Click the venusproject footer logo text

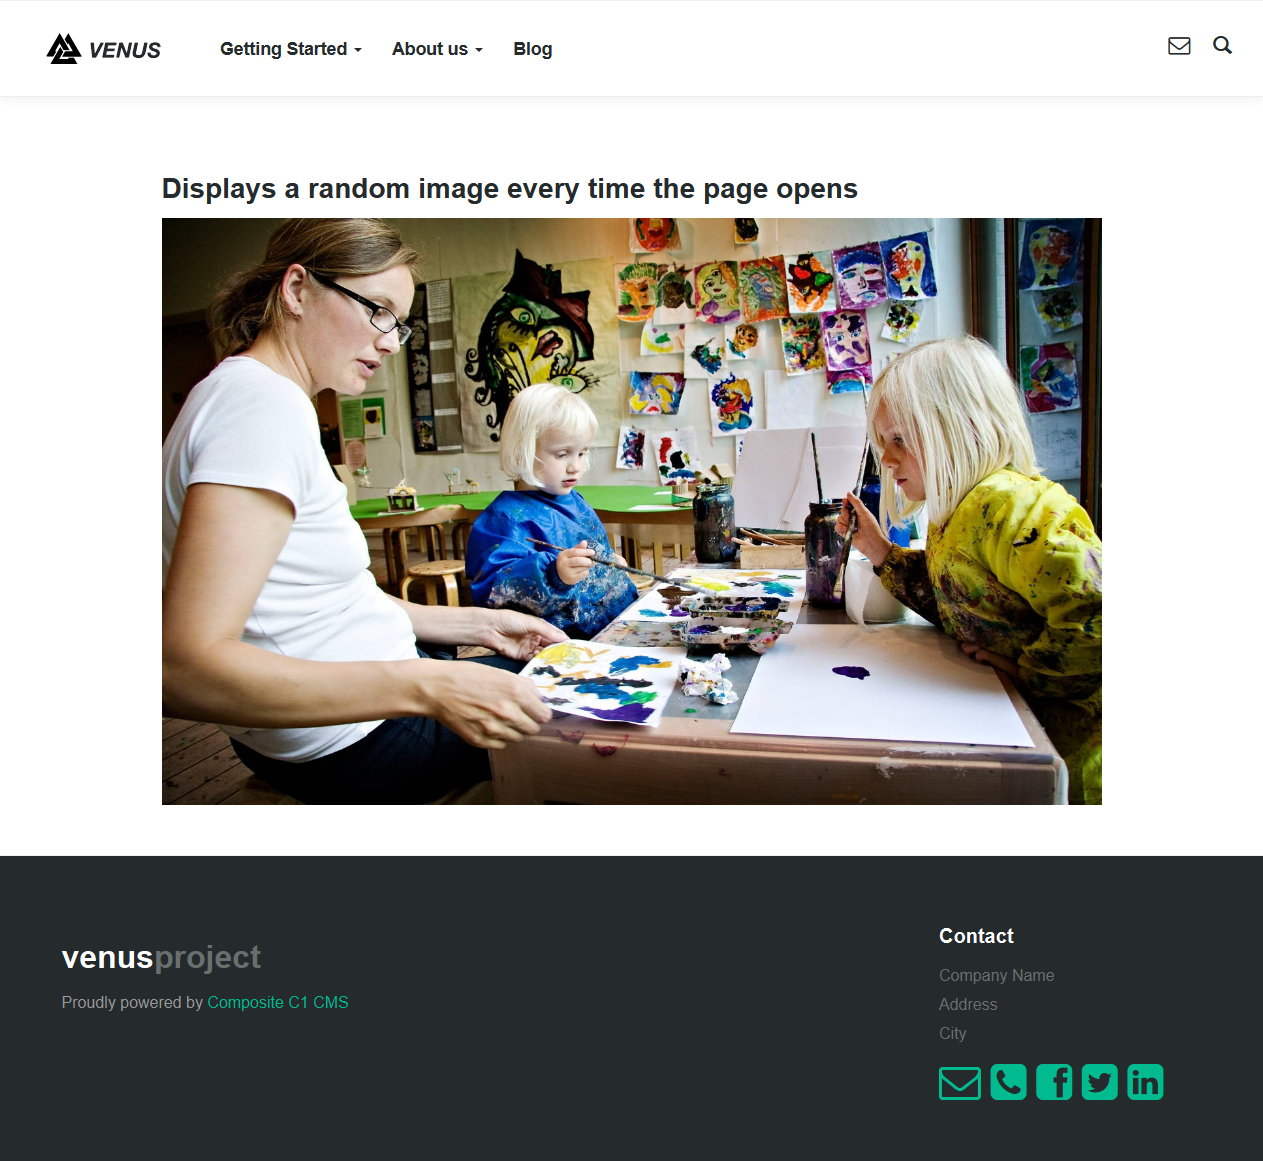(161, 957)
